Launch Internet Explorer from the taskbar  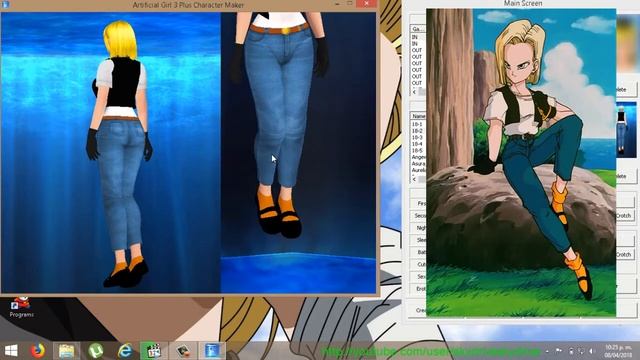pos(124,351)
